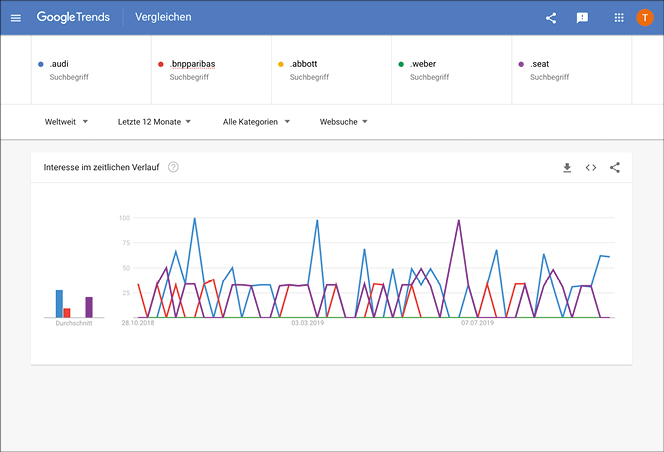The width and height of the screenshot is (664, 452).
Task: Click the 50 axis label
Action: pos(126,268)
